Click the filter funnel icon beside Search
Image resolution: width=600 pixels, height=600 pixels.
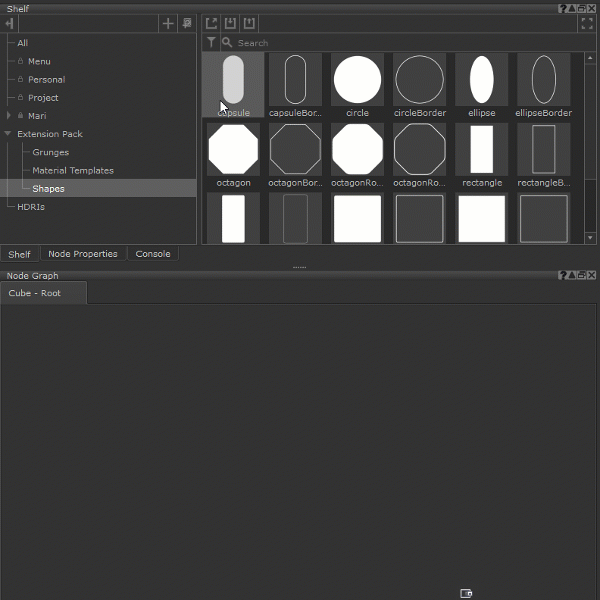pyautogui.click(x=211, y=43)
